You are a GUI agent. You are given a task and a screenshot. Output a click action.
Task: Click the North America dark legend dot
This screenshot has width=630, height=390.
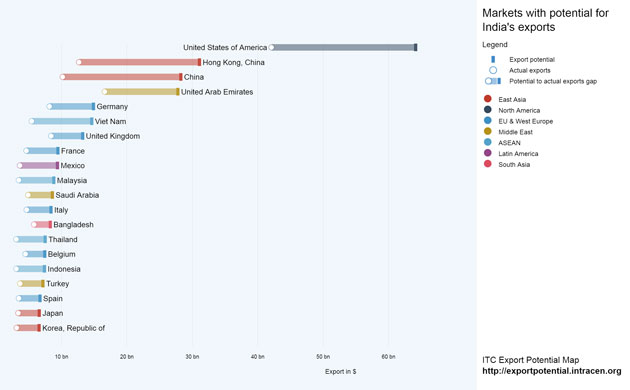pos(487,110)
